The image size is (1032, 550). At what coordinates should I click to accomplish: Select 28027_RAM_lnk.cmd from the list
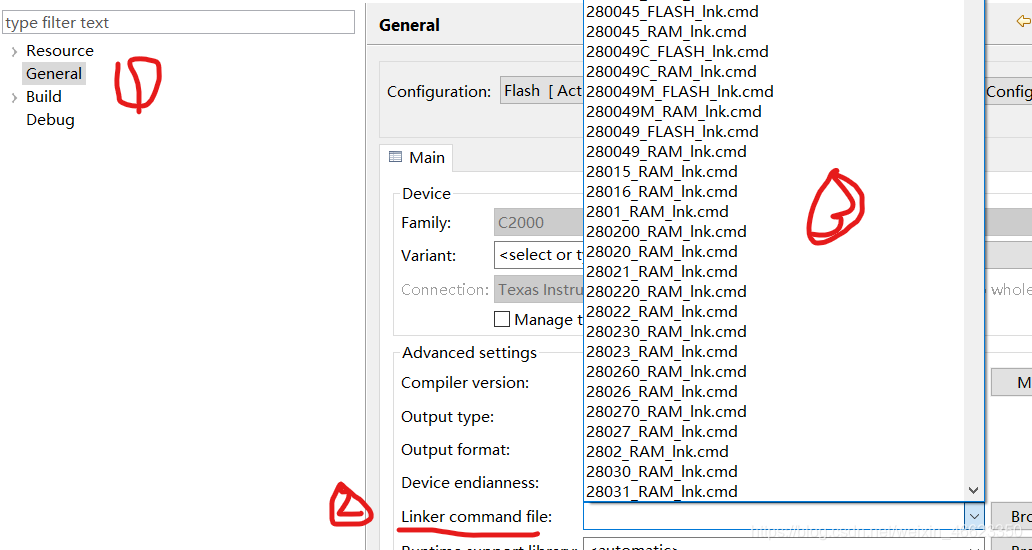pos(661,432)
